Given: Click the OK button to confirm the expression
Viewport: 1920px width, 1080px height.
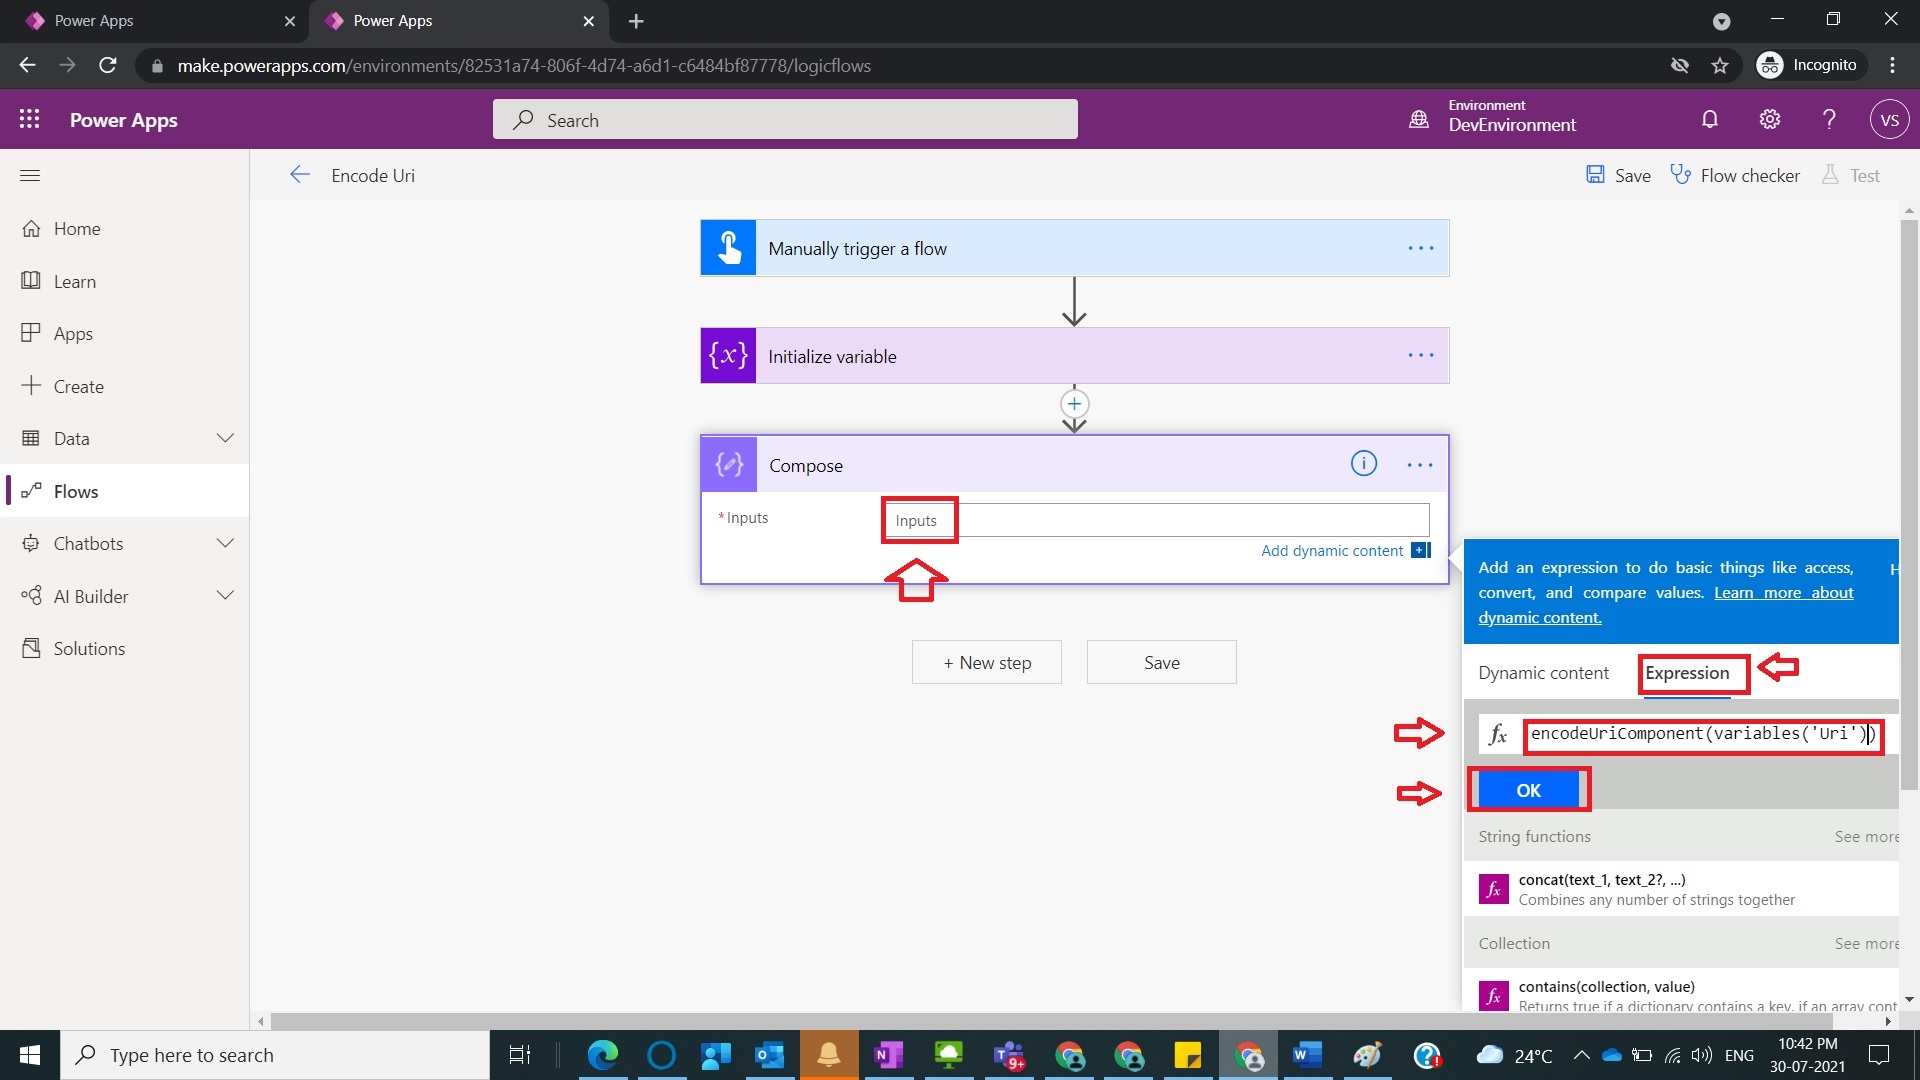Looking at the screenshot, I should click(x=1528, y=789).
